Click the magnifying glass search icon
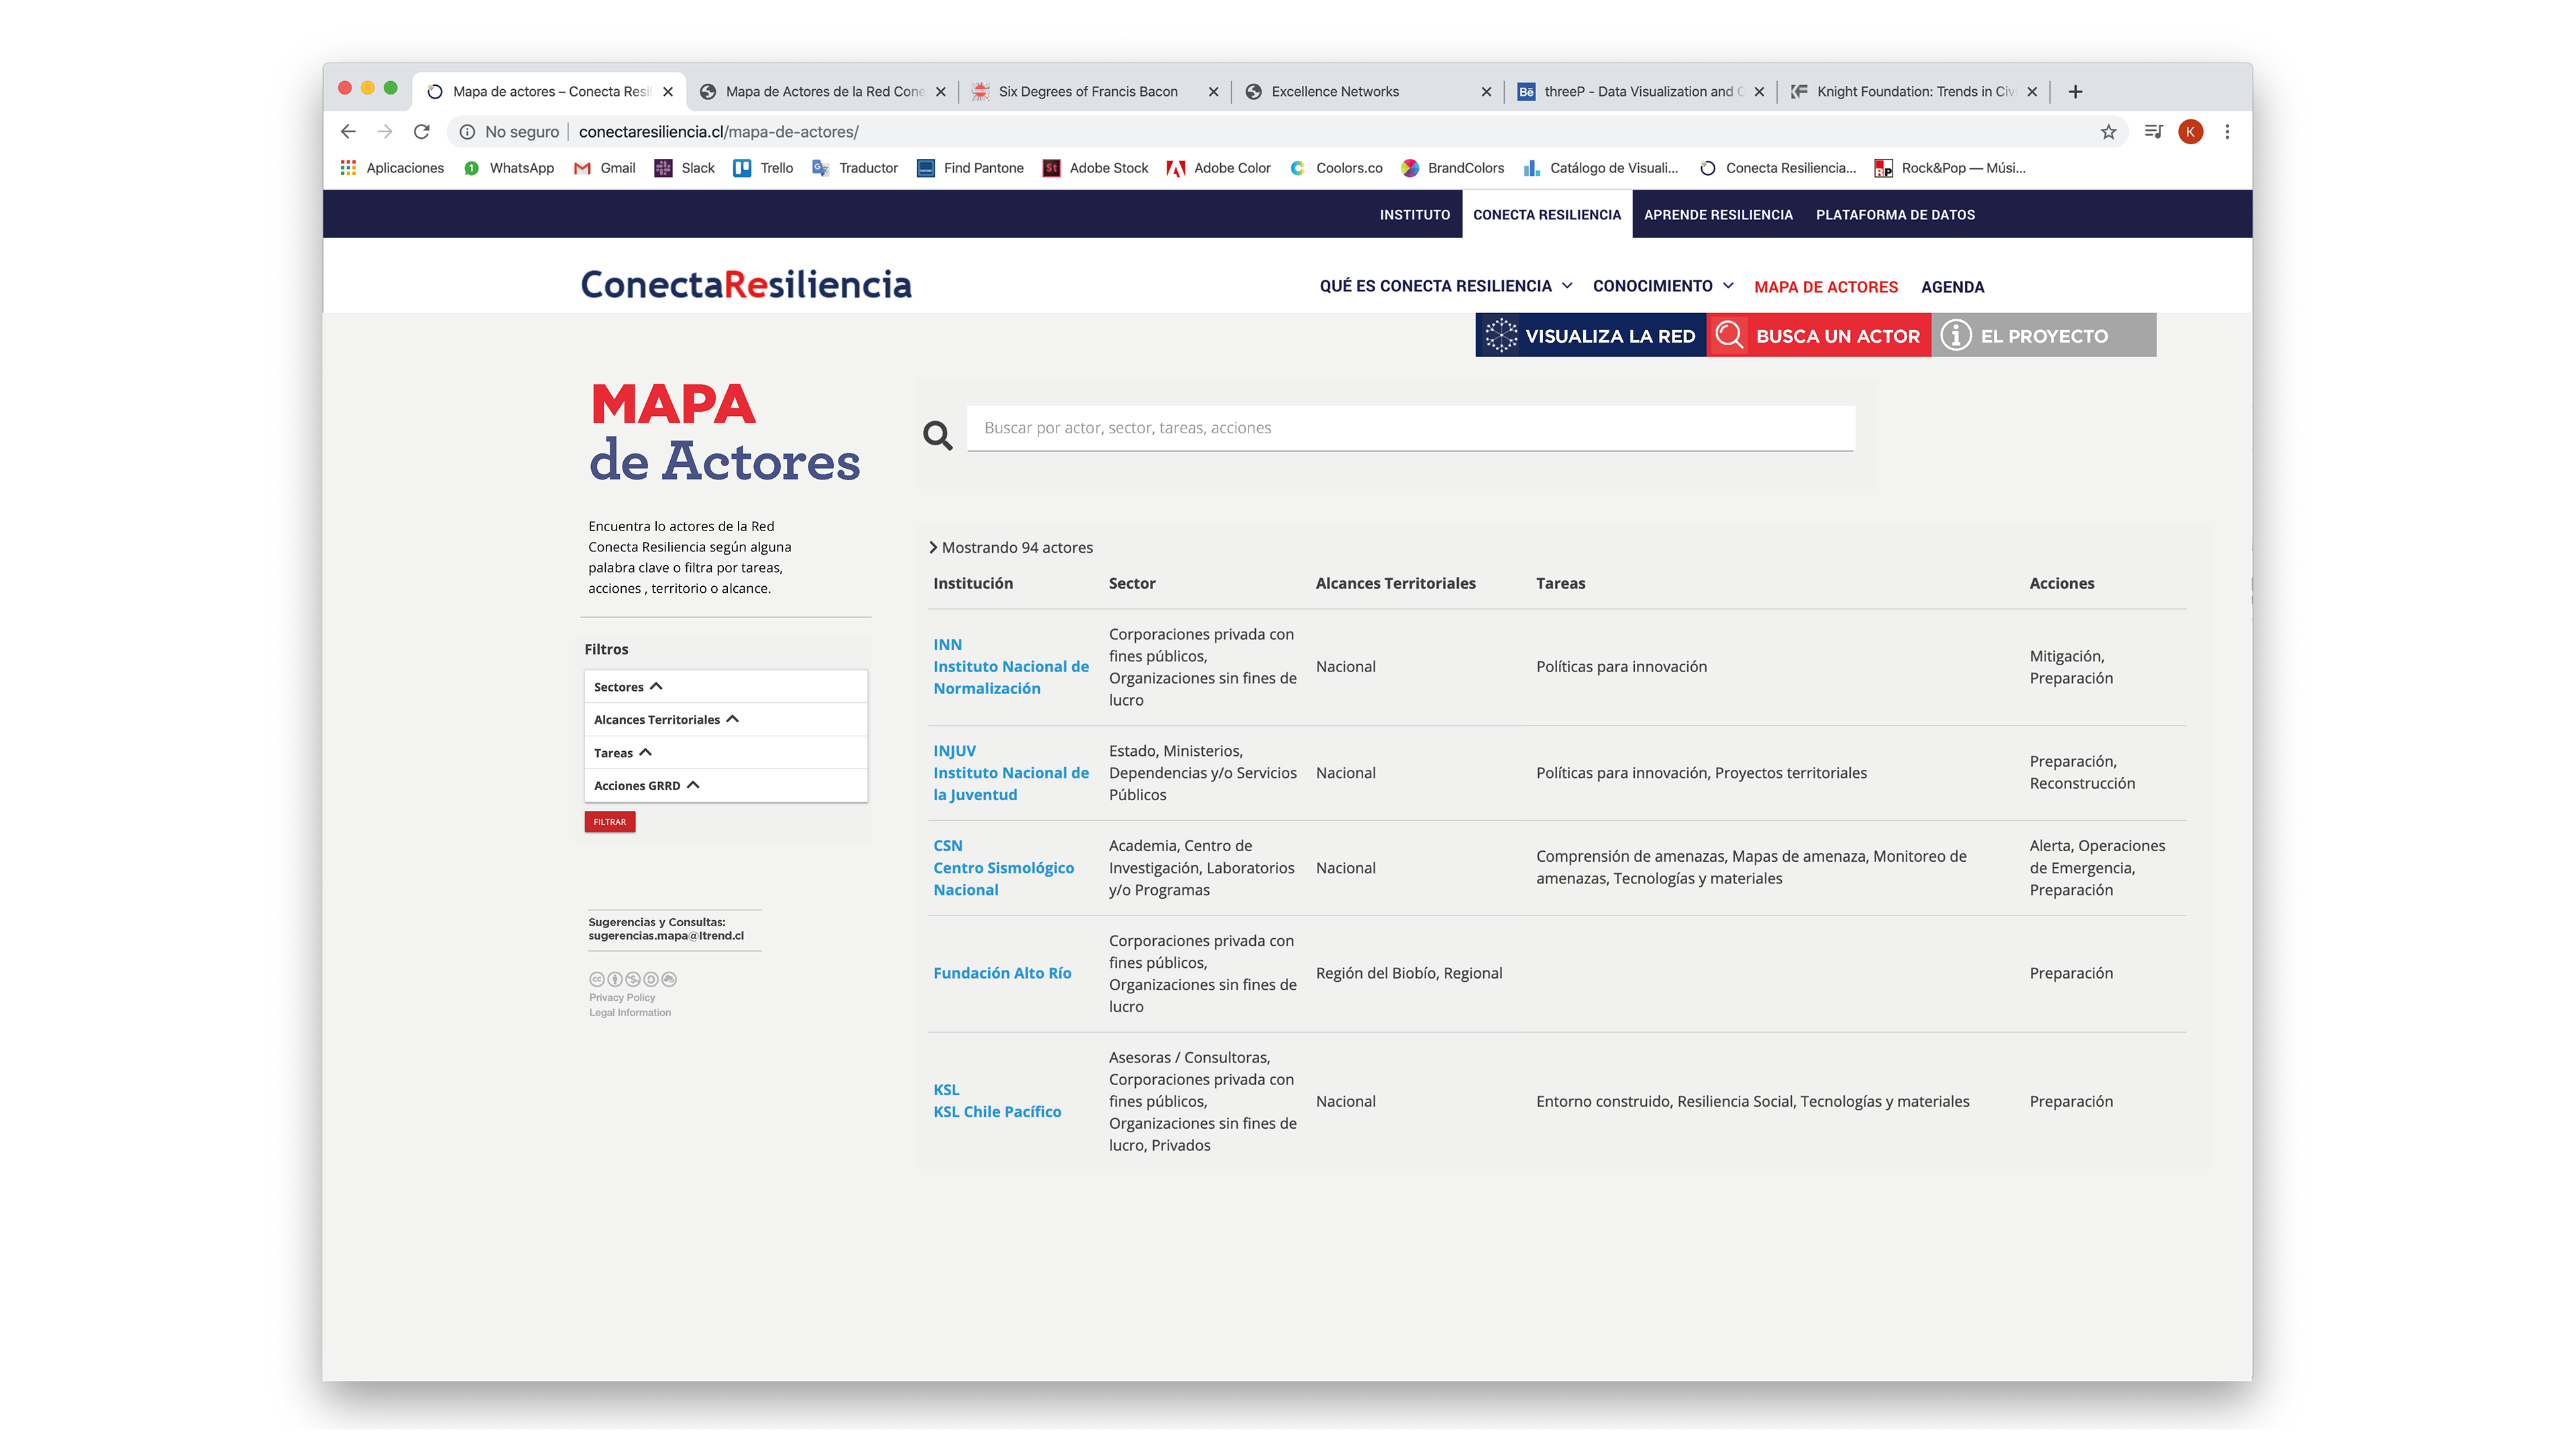This screenshot has height=1448, width=2576. point(937,435)
